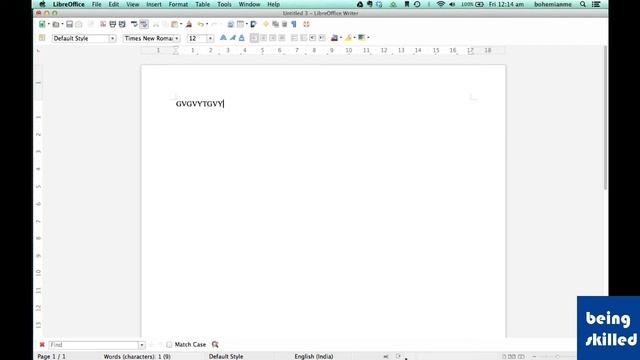
Task: Open the View menu
Action: coord(133,4)
